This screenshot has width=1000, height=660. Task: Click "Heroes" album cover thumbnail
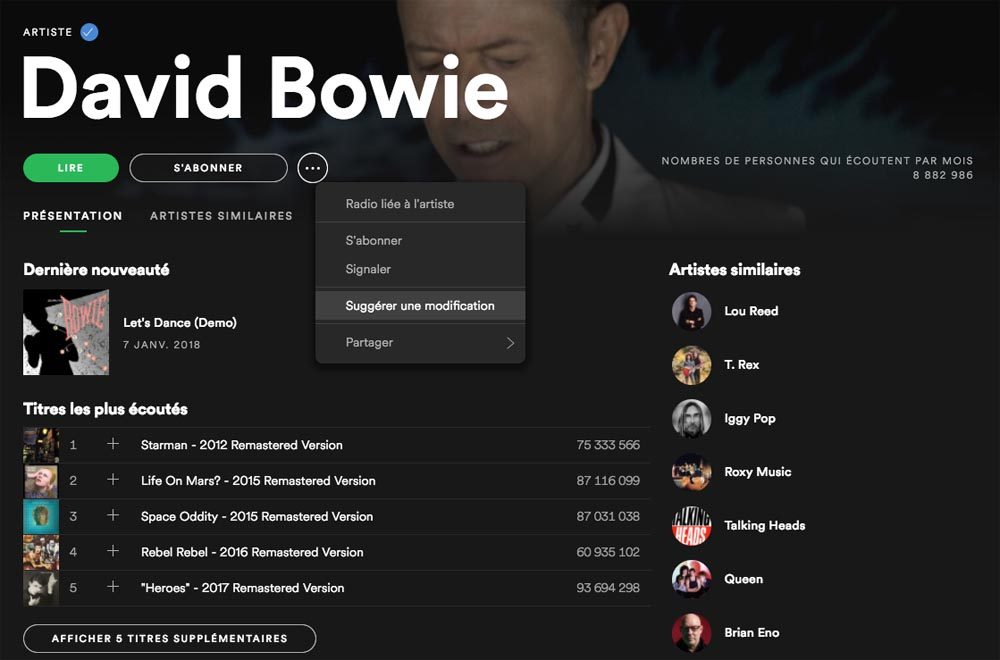pyautogui.click(x=41, y=588)
